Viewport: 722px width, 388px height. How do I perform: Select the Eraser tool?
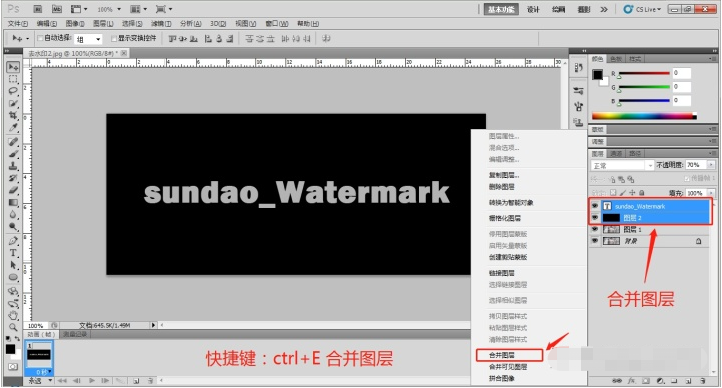(13, 190)
